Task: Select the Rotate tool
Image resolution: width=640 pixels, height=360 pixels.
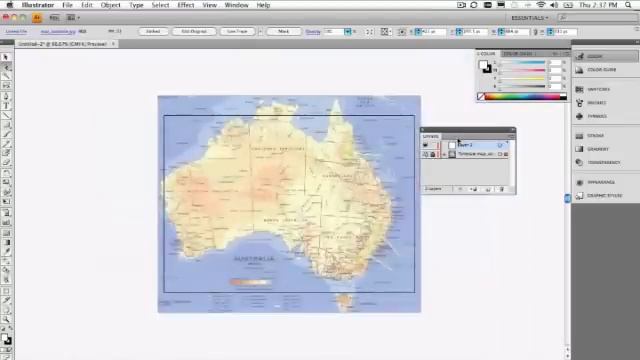Action: tap(7, 173)
